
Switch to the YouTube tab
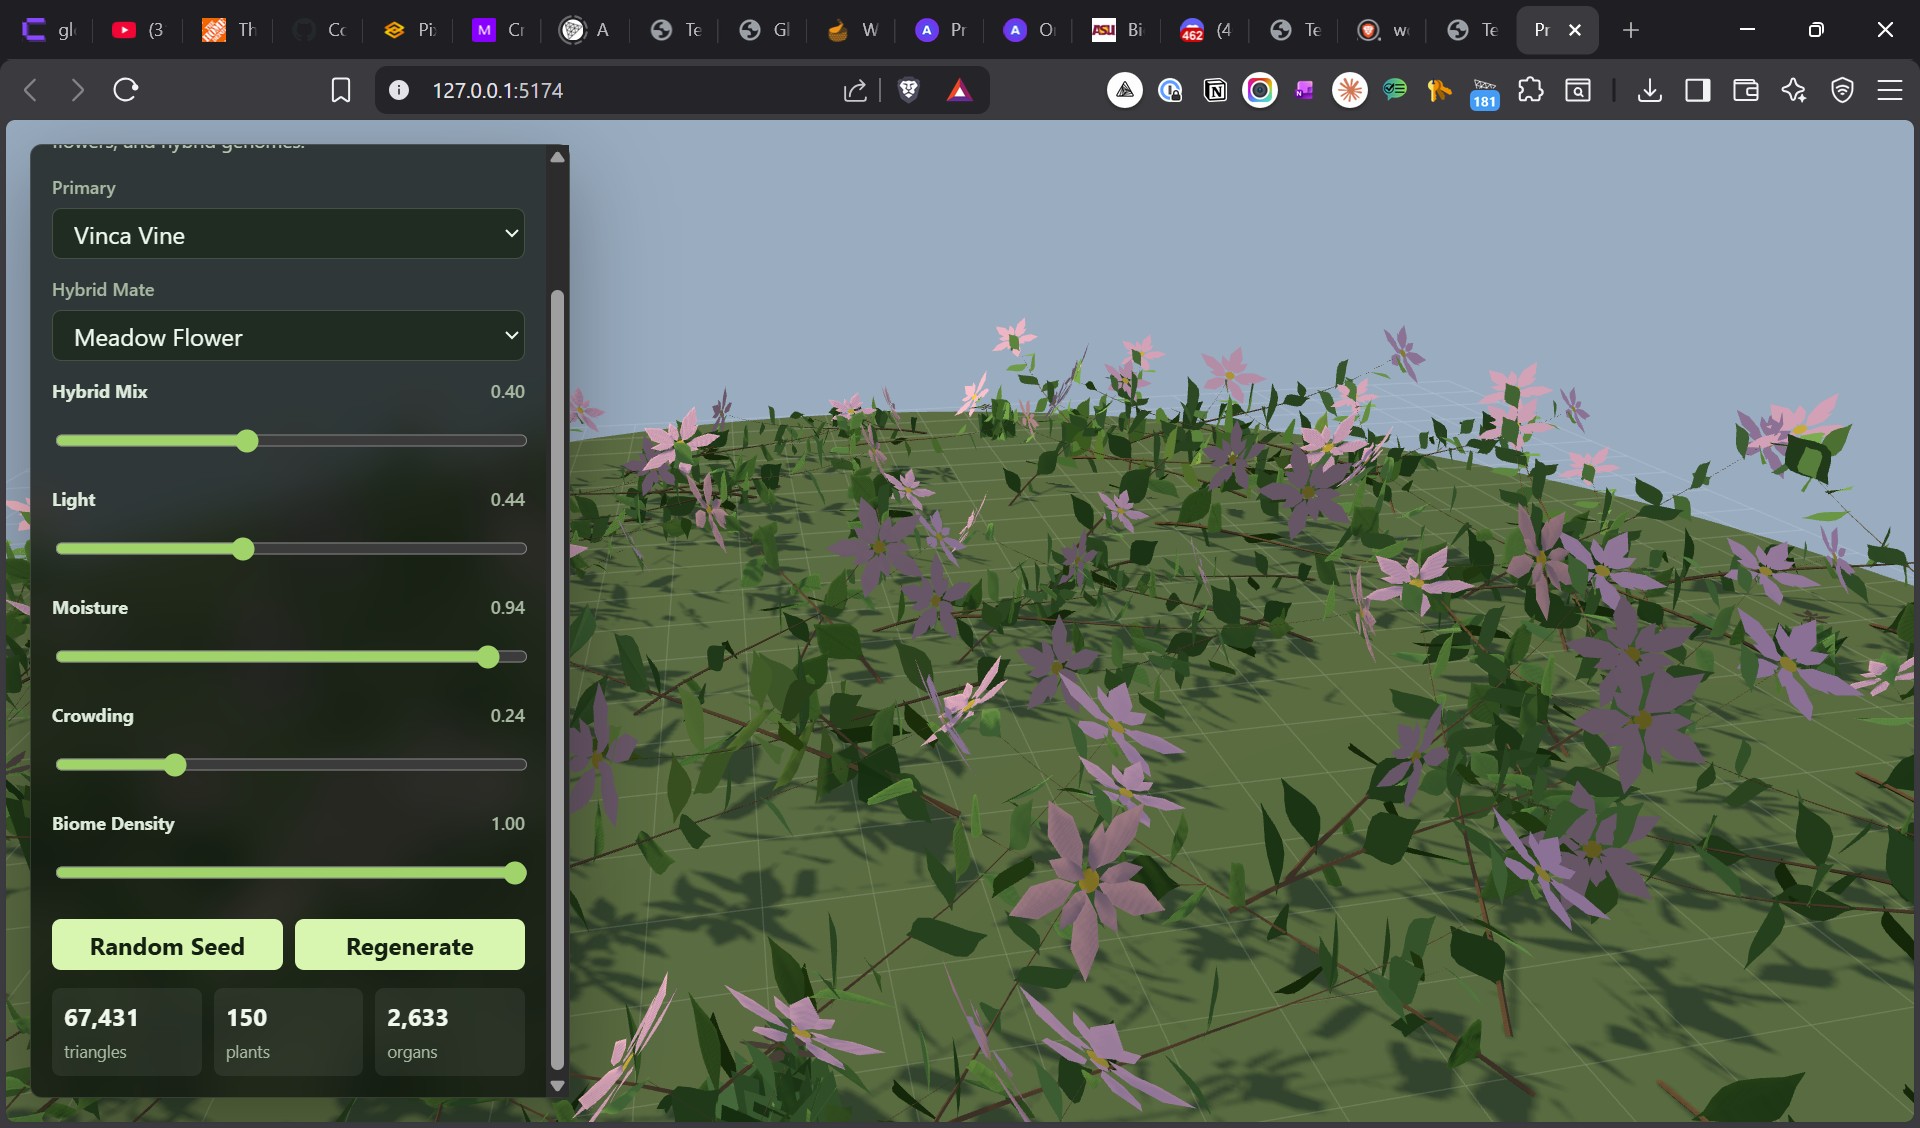click(137, 30)
